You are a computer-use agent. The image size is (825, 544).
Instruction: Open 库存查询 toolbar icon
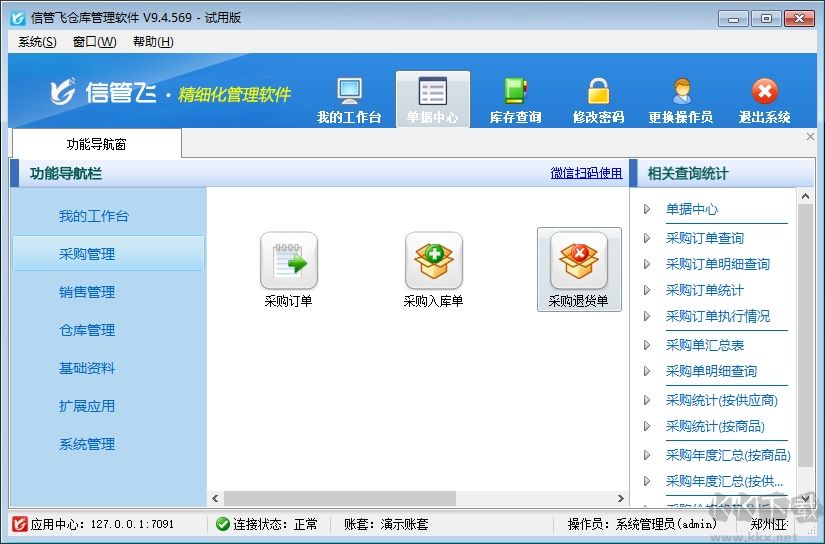[x=515, y=100]
